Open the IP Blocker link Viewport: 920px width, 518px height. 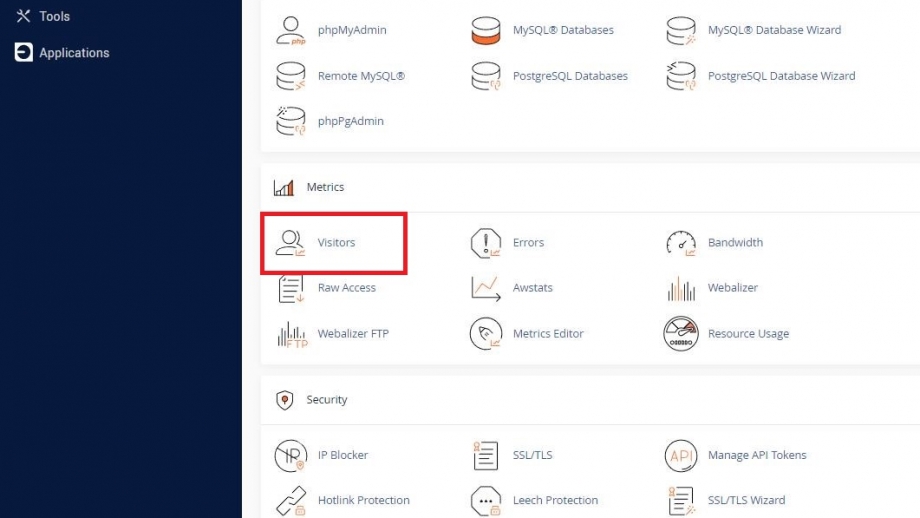(x=343, y=455)
